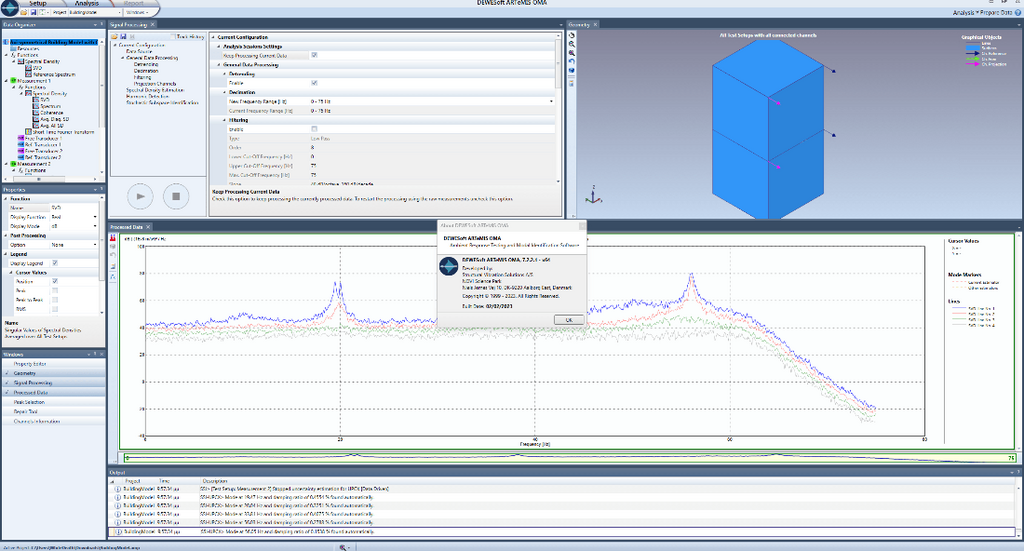This screenshot has width=1024, height=551.
Task: Open the New Frequency Range dropdown
Action: (x=550, y=101)
